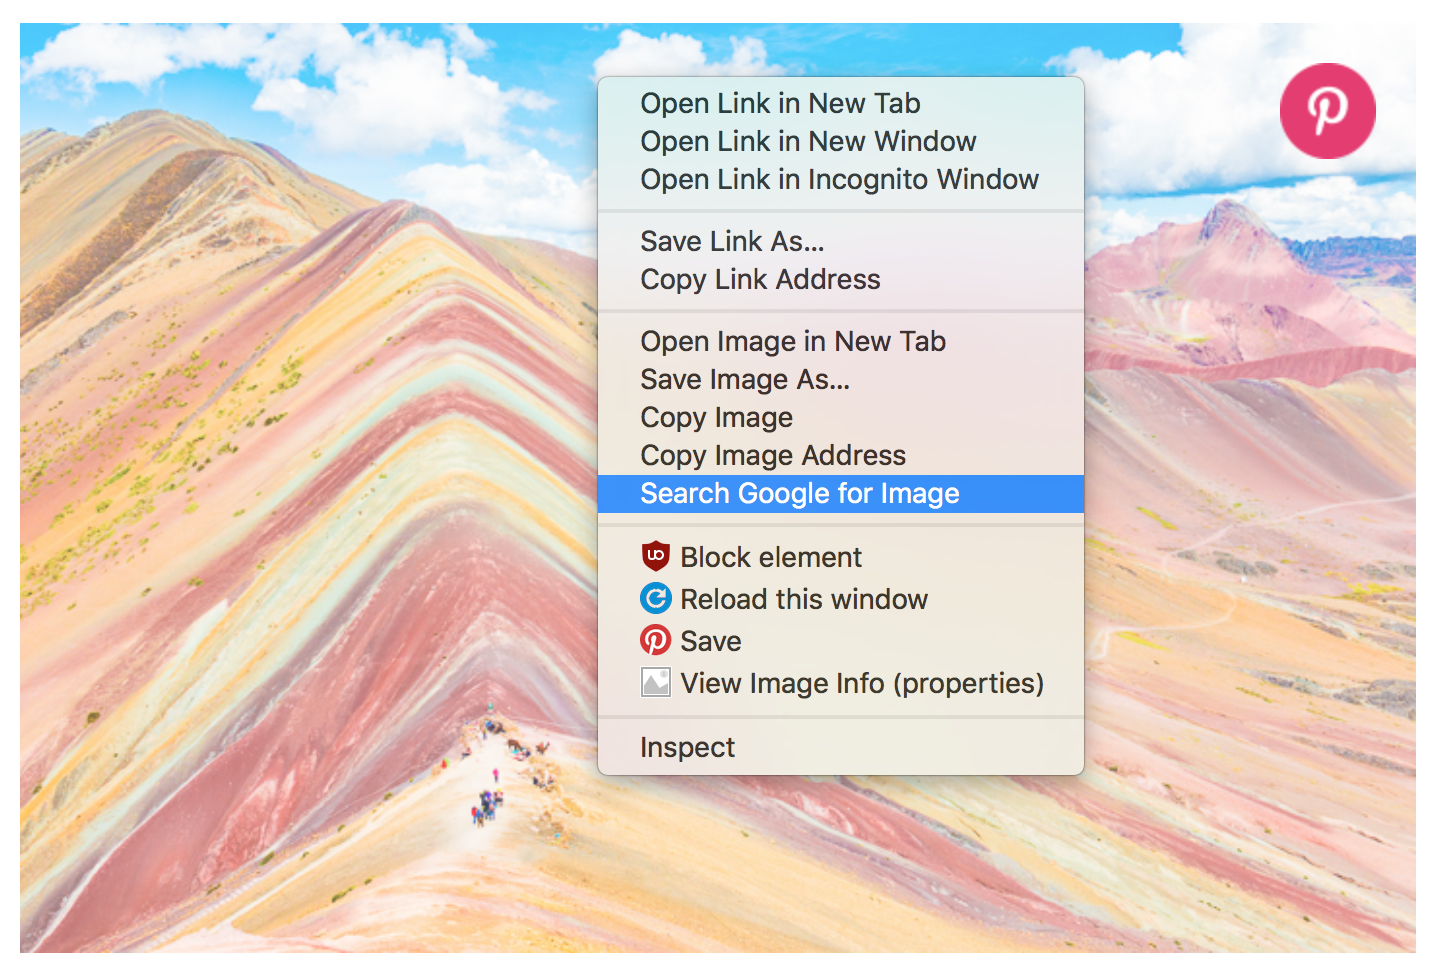
Task: Choose Save Image As
Action: 745,380
